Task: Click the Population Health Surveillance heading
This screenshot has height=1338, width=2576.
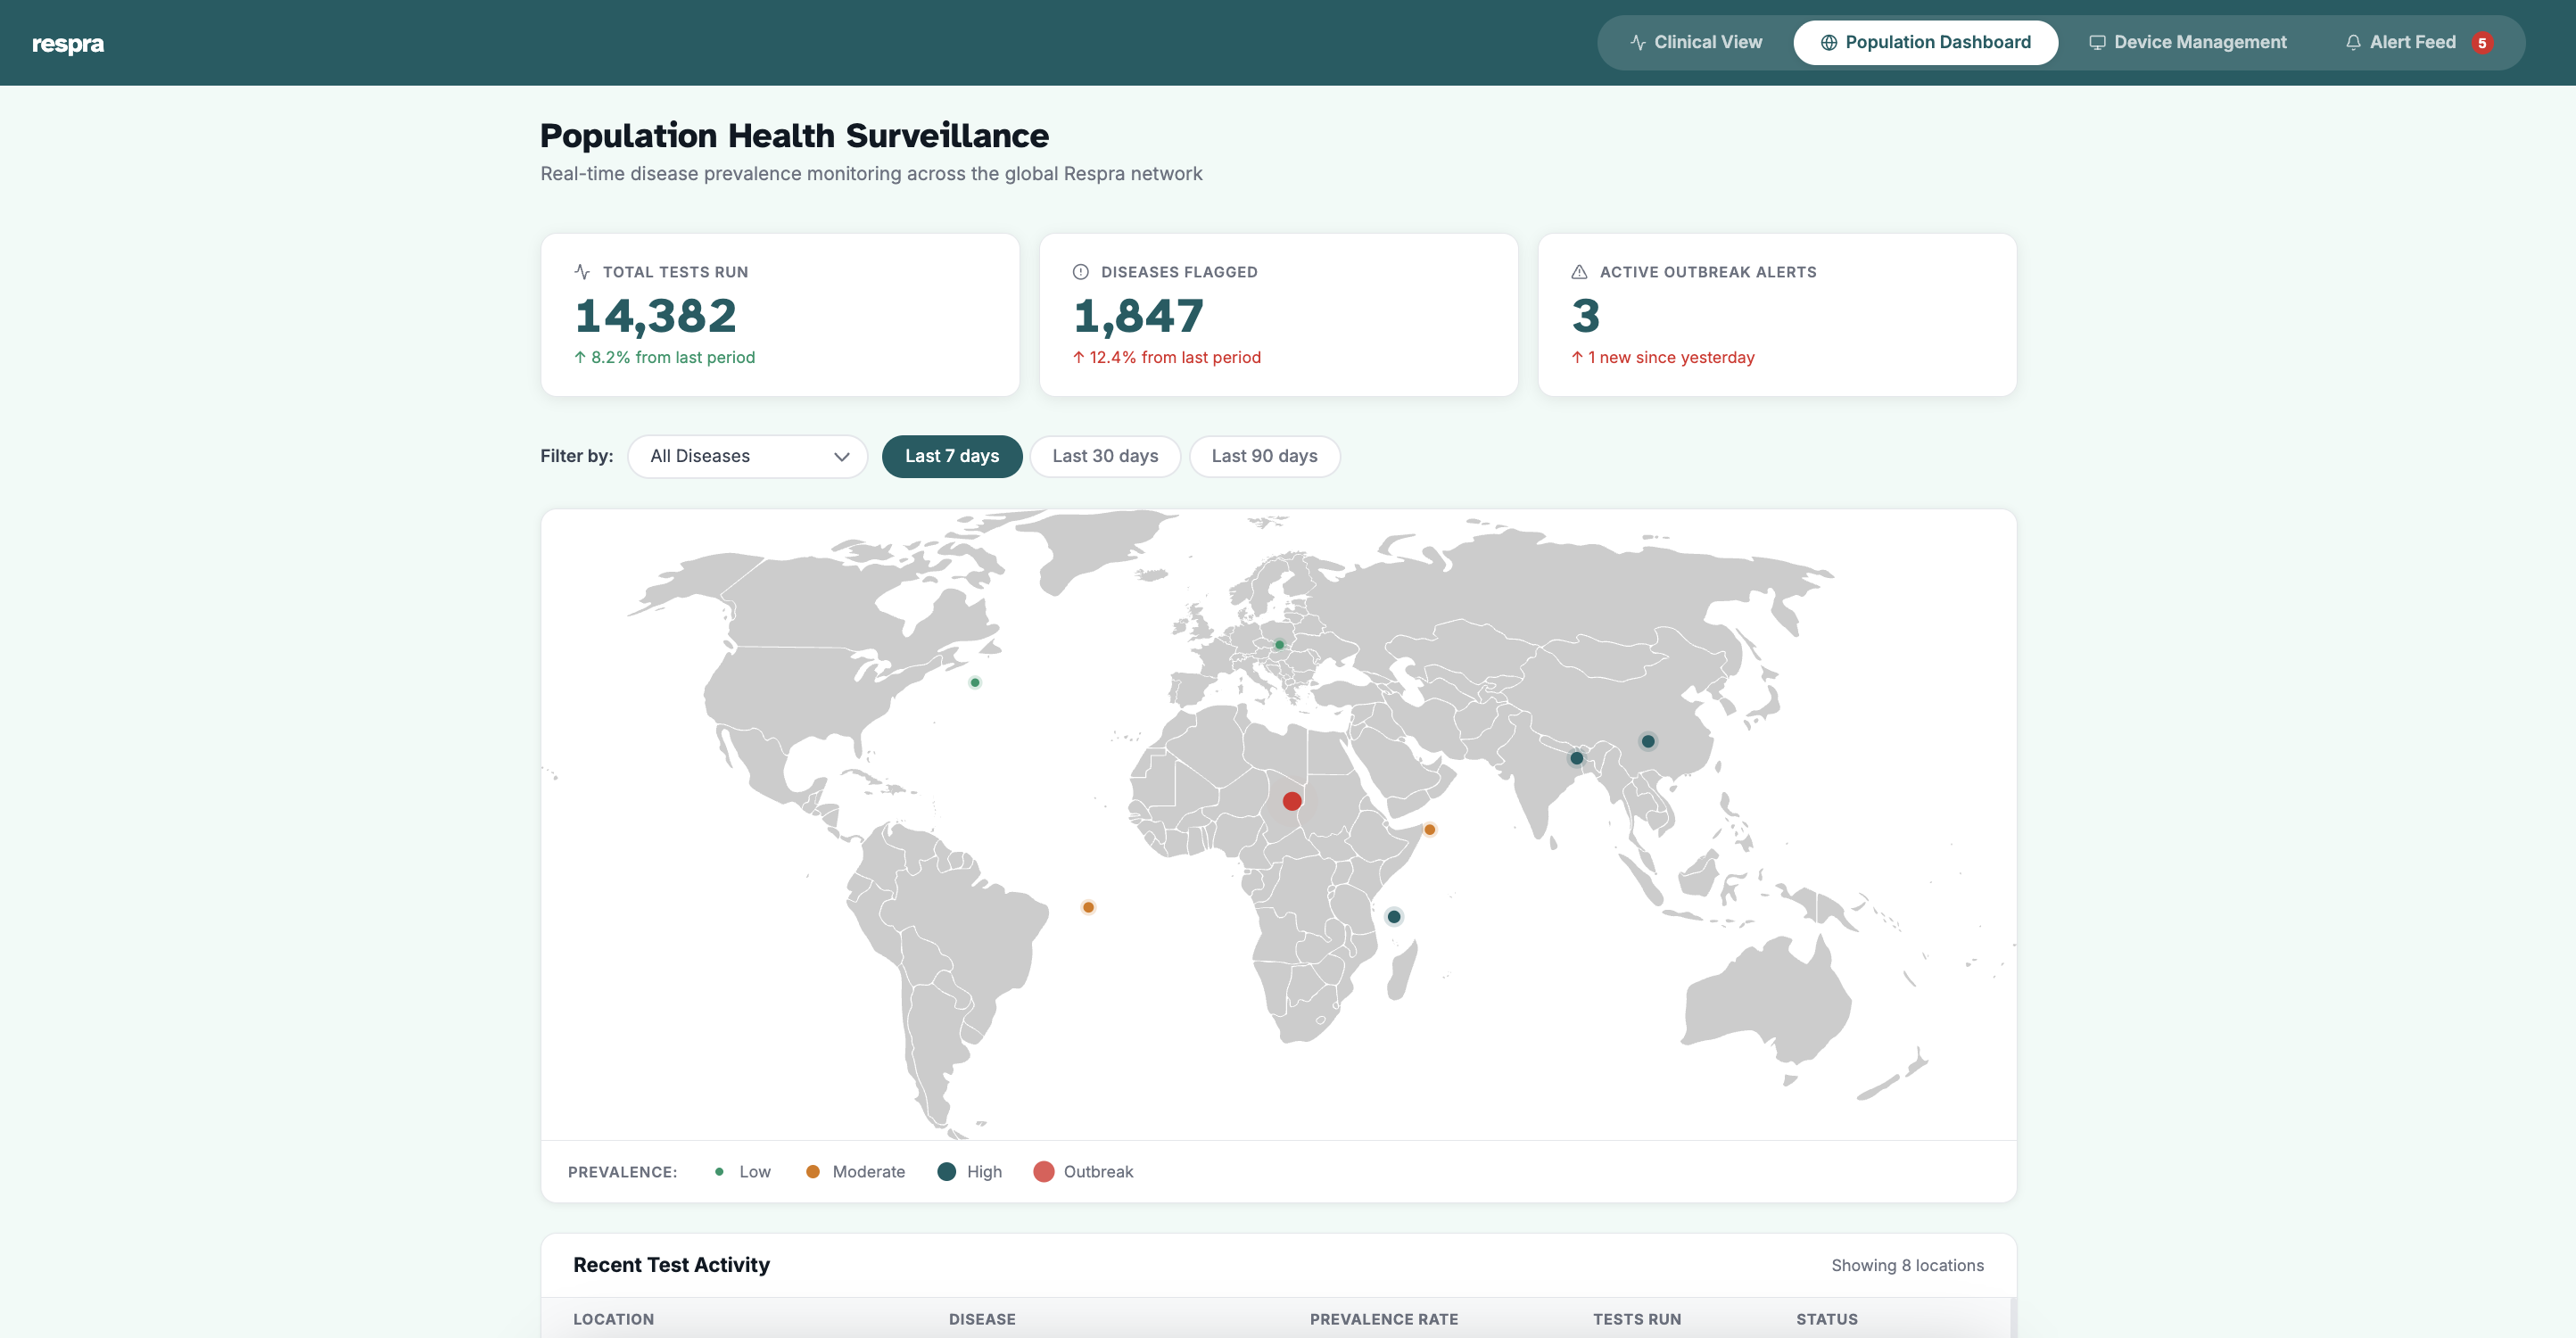Action: coord(794,135)
